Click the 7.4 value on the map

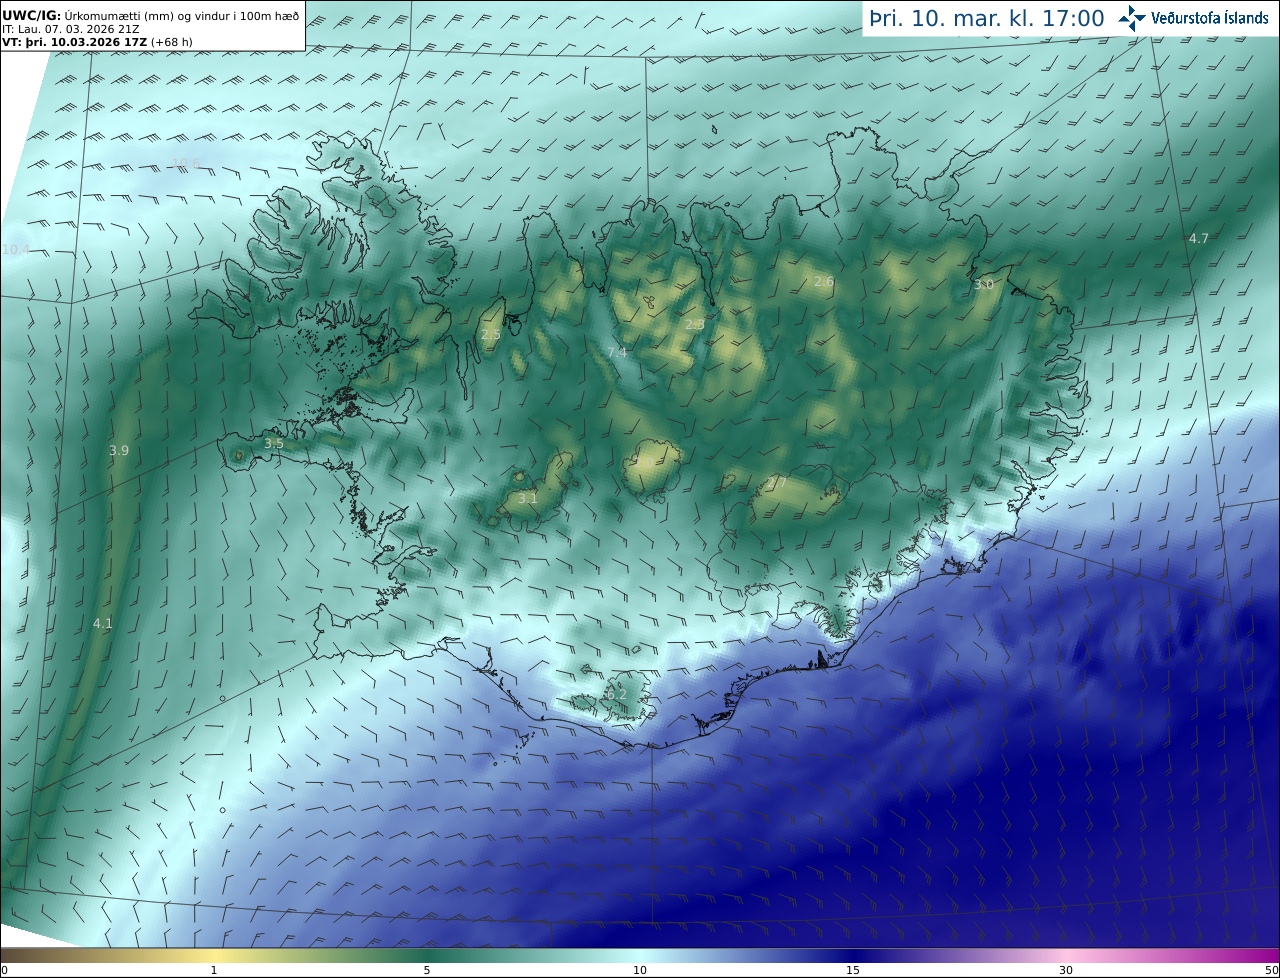click(x=617, y=352)
